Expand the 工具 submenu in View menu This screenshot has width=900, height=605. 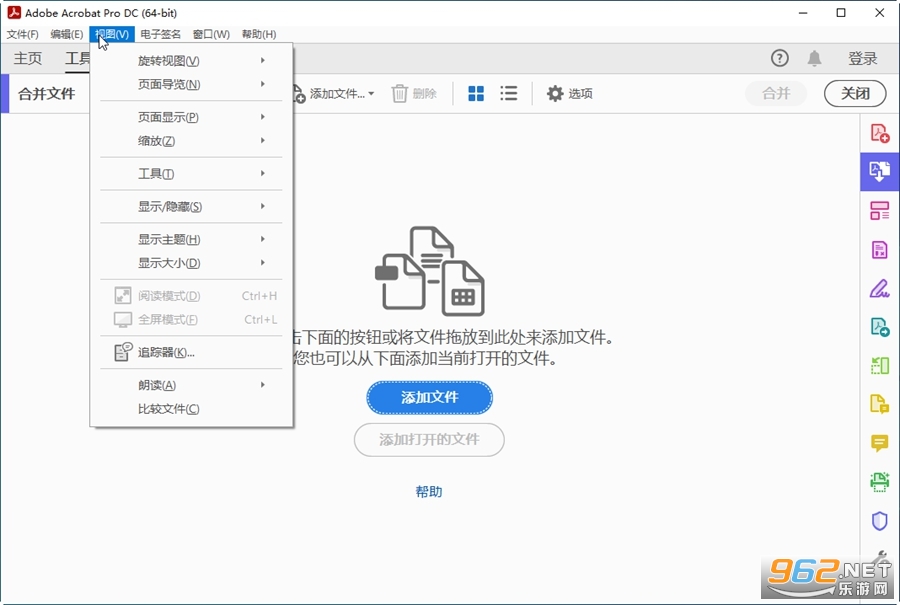point(191,173)
